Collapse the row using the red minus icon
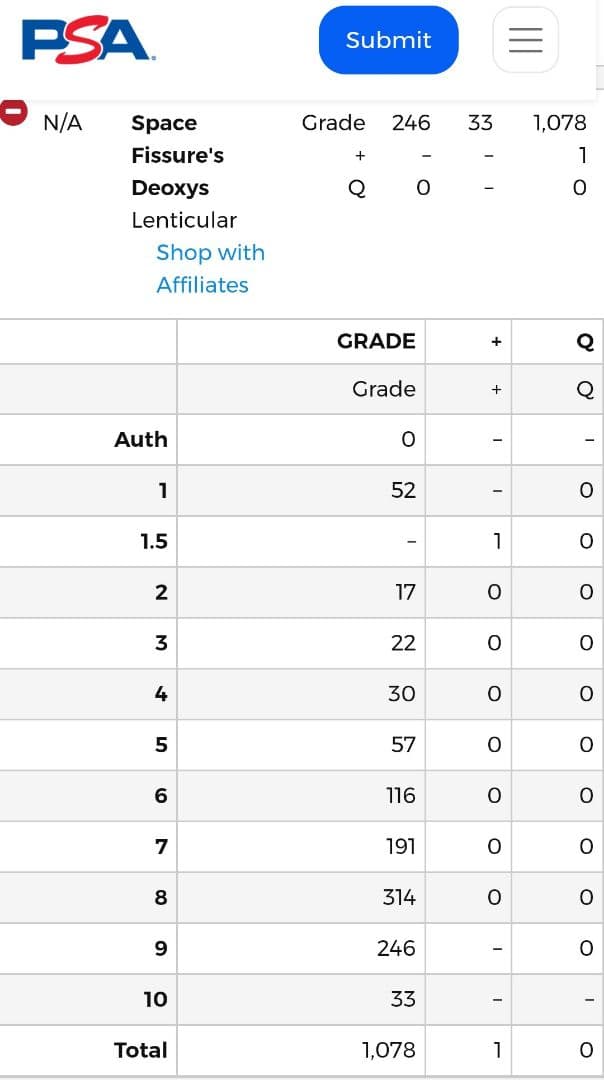 click(x=13, y=111)
